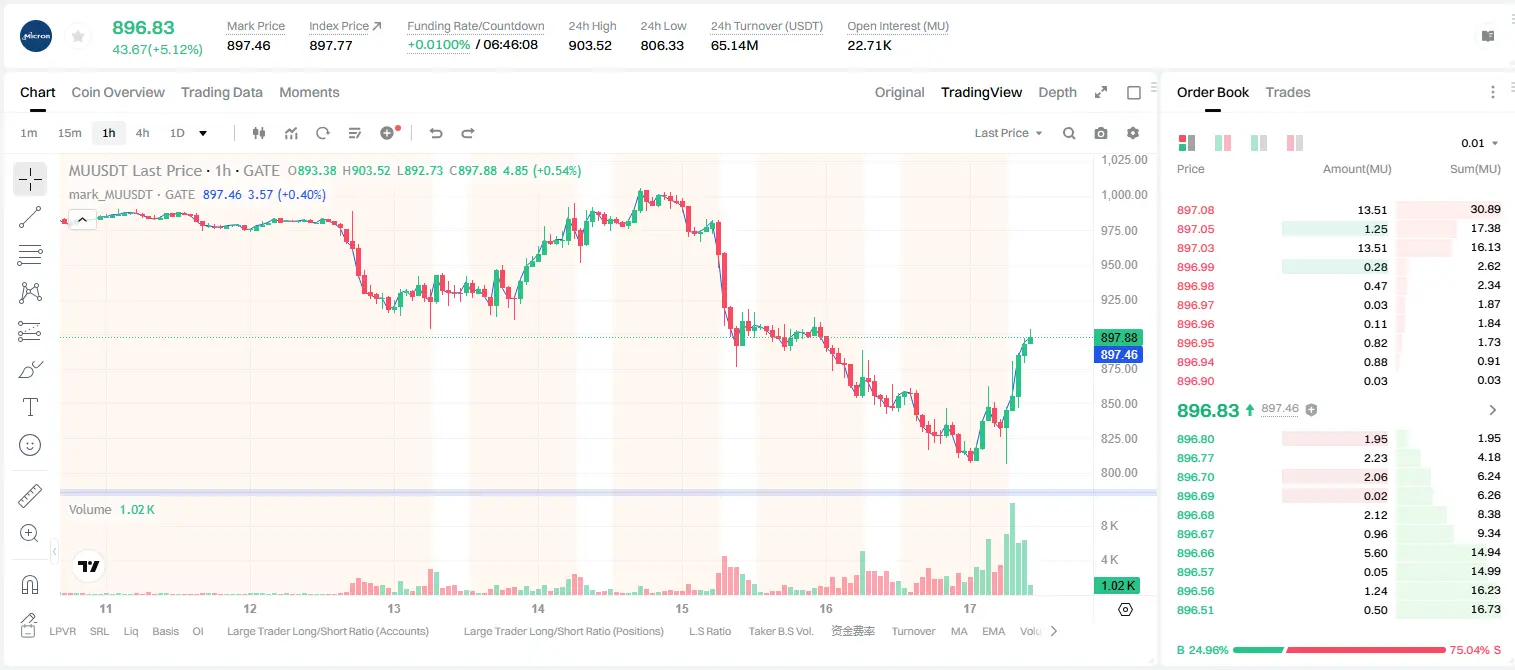
Task: Expand the order book precision 0.01 dropdown
Action: 1479,143
